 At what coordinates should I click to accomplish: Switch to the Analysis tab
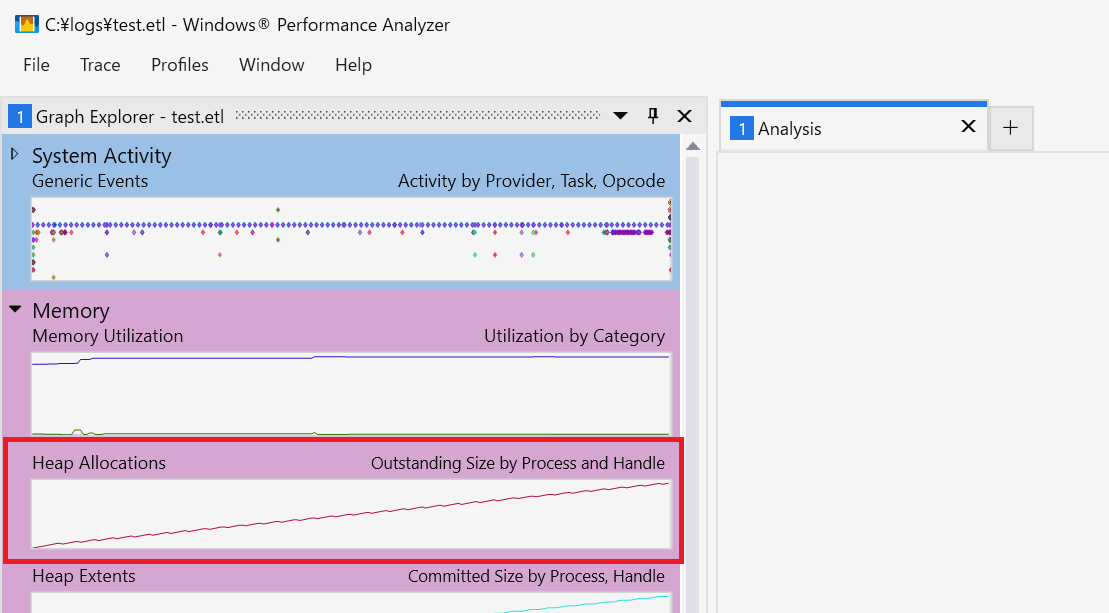pos(790,129)
